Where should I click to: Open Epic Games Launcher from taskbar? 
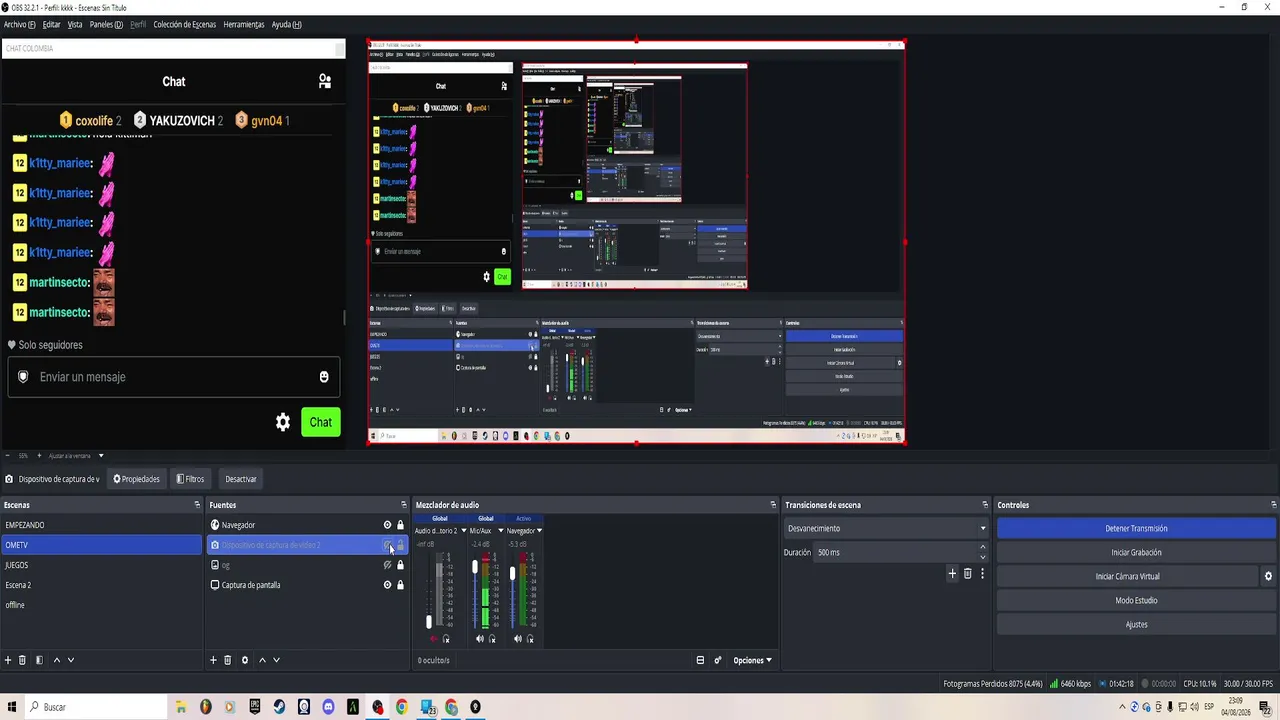[x=255, y=707]
